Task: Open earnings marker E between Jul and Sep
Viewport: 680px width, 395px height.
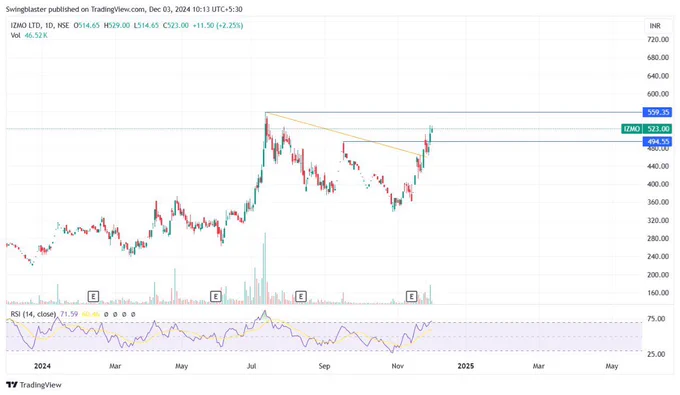Action: coord(301,297)
